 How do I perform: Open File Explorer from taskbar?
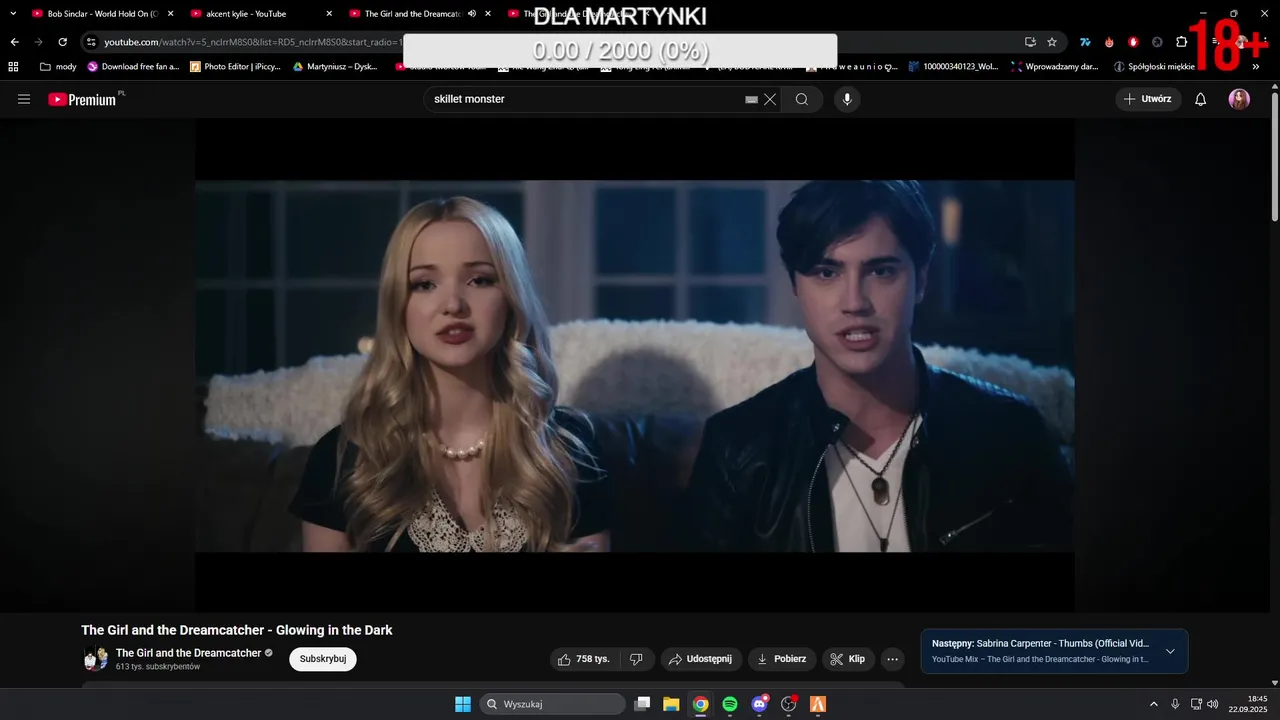pos(671,704)
